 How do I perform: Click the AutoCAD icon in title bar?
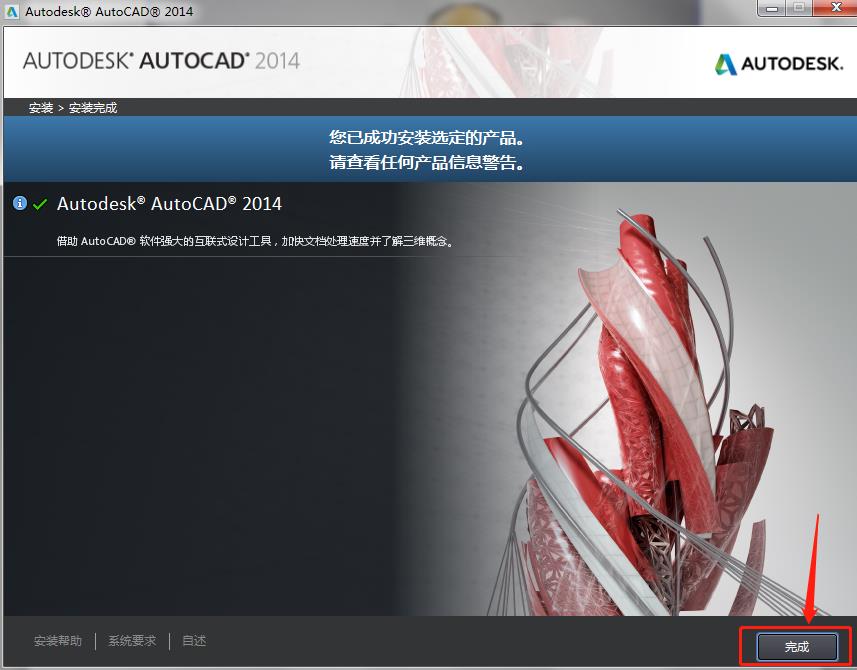[x=11, y=11]
